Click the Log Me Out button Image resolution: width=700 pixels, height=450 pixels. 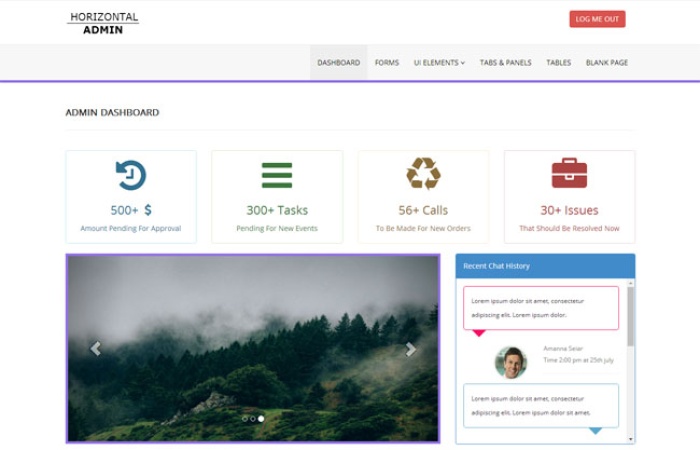597,19
